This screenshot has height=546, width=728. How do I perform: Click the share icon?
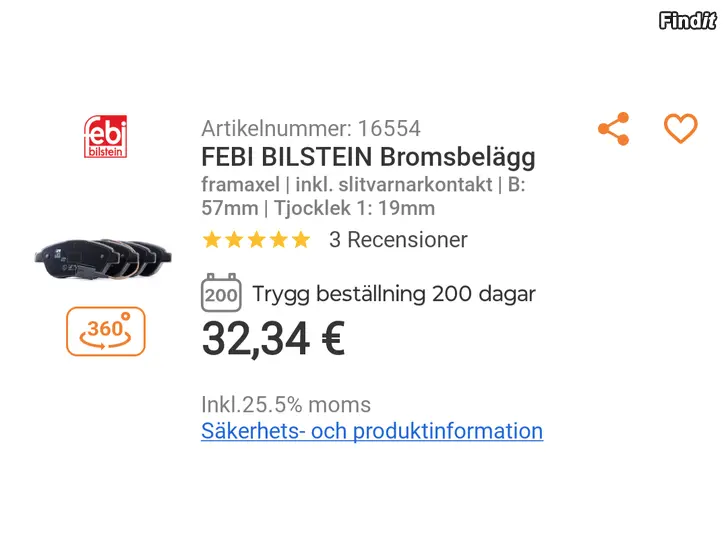coord(613,129)
